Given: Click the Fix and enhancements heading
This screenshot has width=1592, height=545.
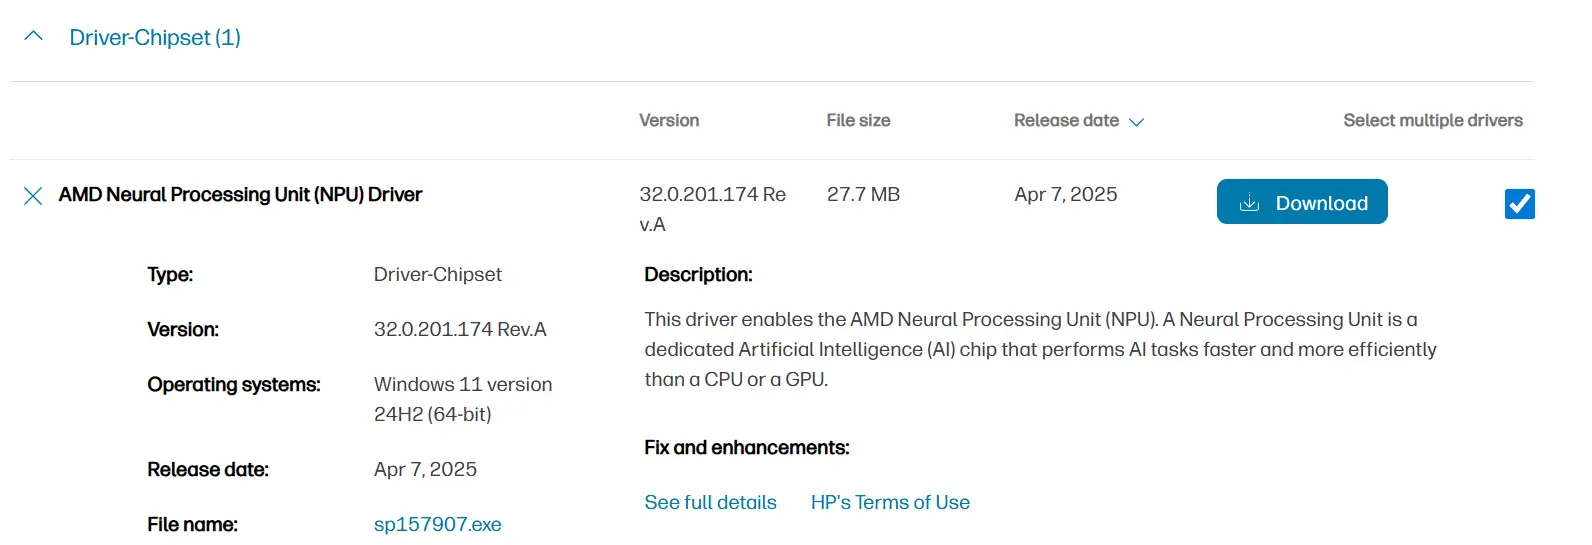Looking at the screenshot, I should coord(746,448).
